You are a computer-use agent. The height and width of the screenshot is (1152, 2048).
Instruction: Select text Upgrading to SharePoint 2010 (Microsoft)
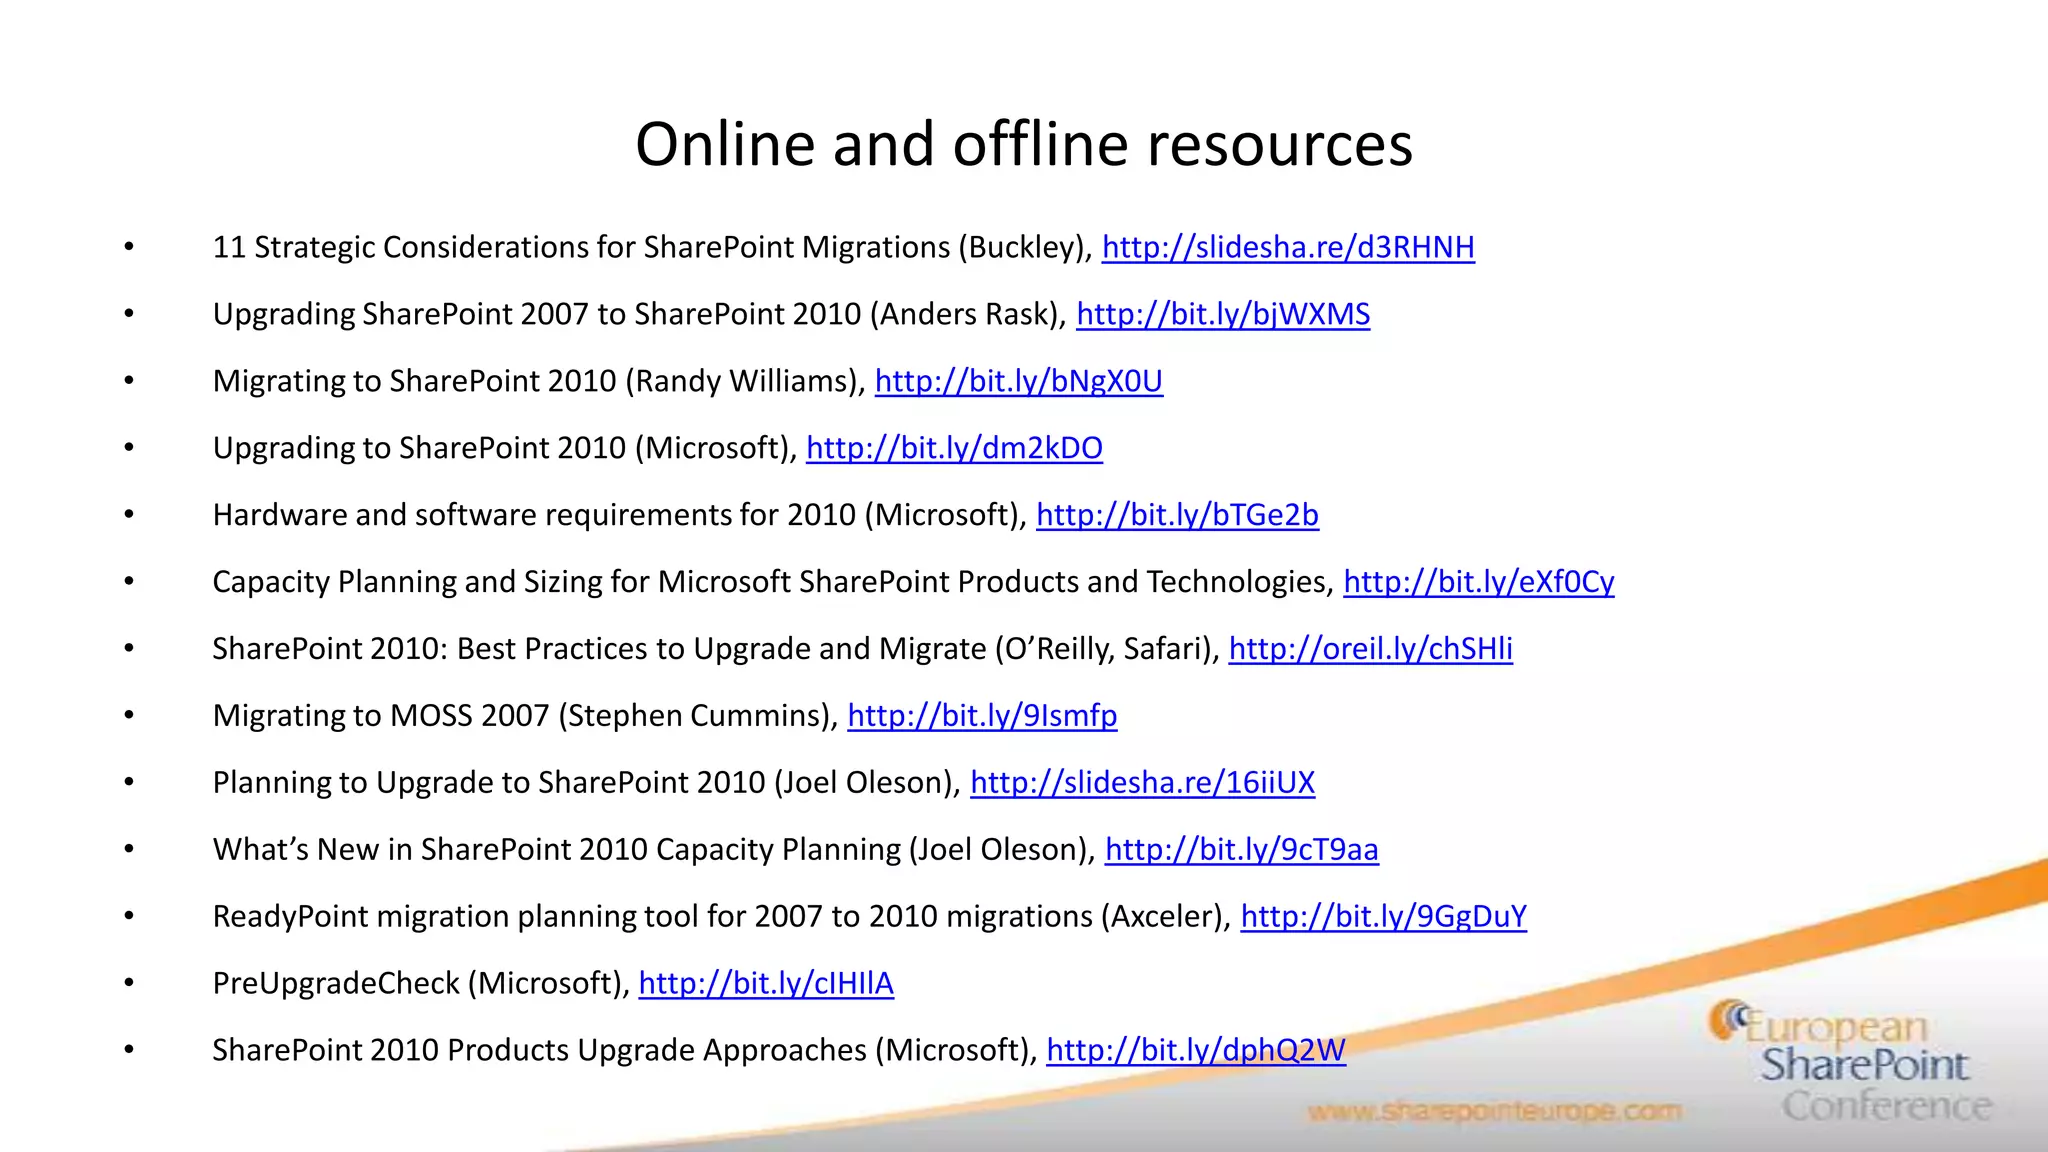point(504,448)
